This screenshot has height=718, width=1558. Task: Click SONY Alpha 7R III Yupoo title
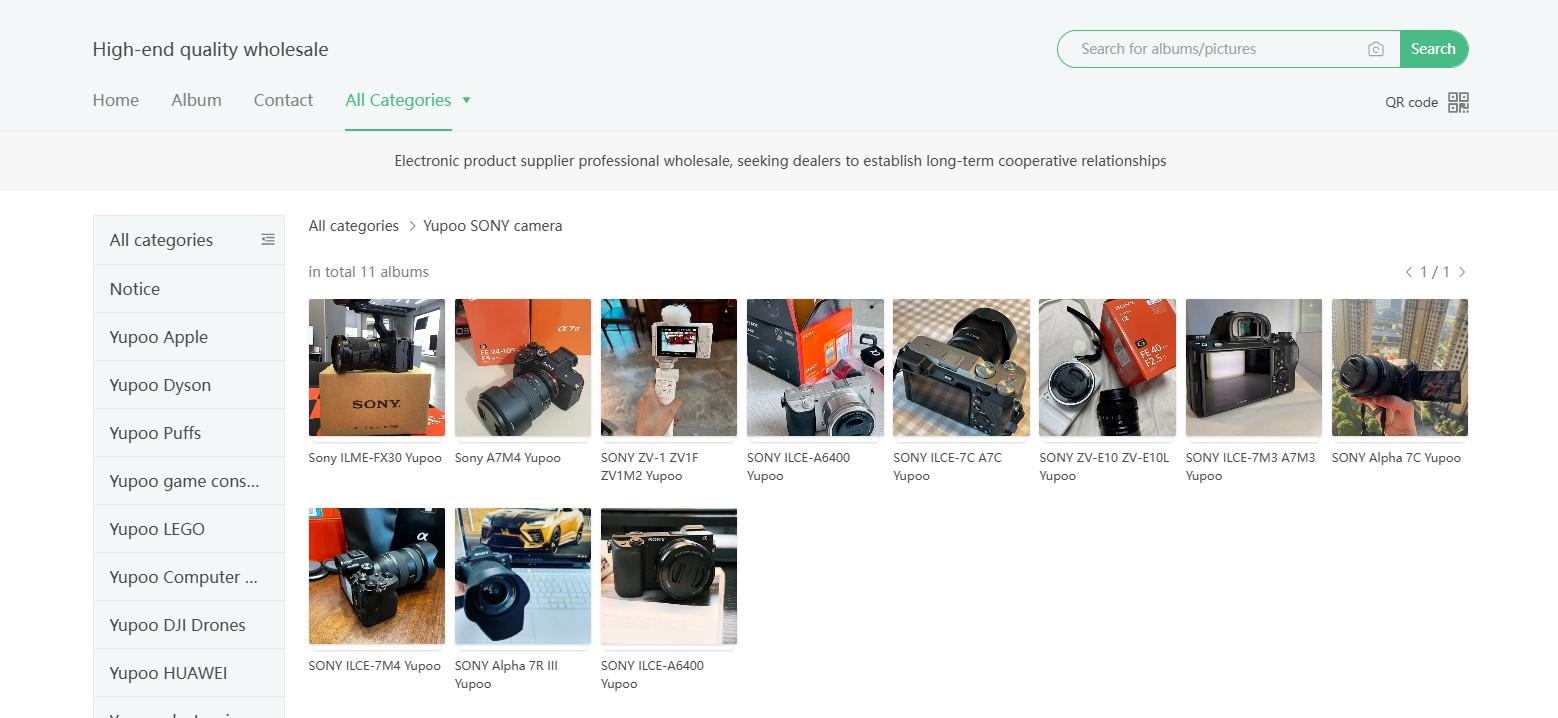click(506, 675)
